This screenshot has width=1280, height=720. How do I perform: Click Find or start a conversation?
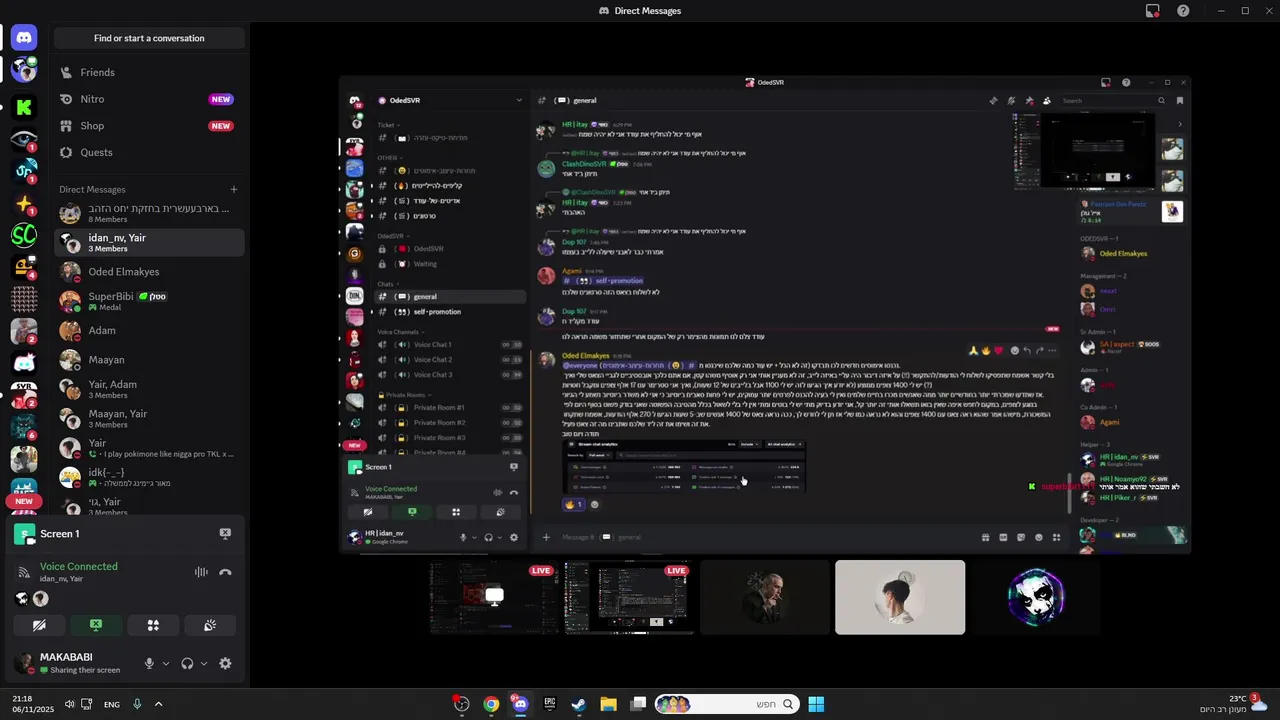[x=149, y=38]
